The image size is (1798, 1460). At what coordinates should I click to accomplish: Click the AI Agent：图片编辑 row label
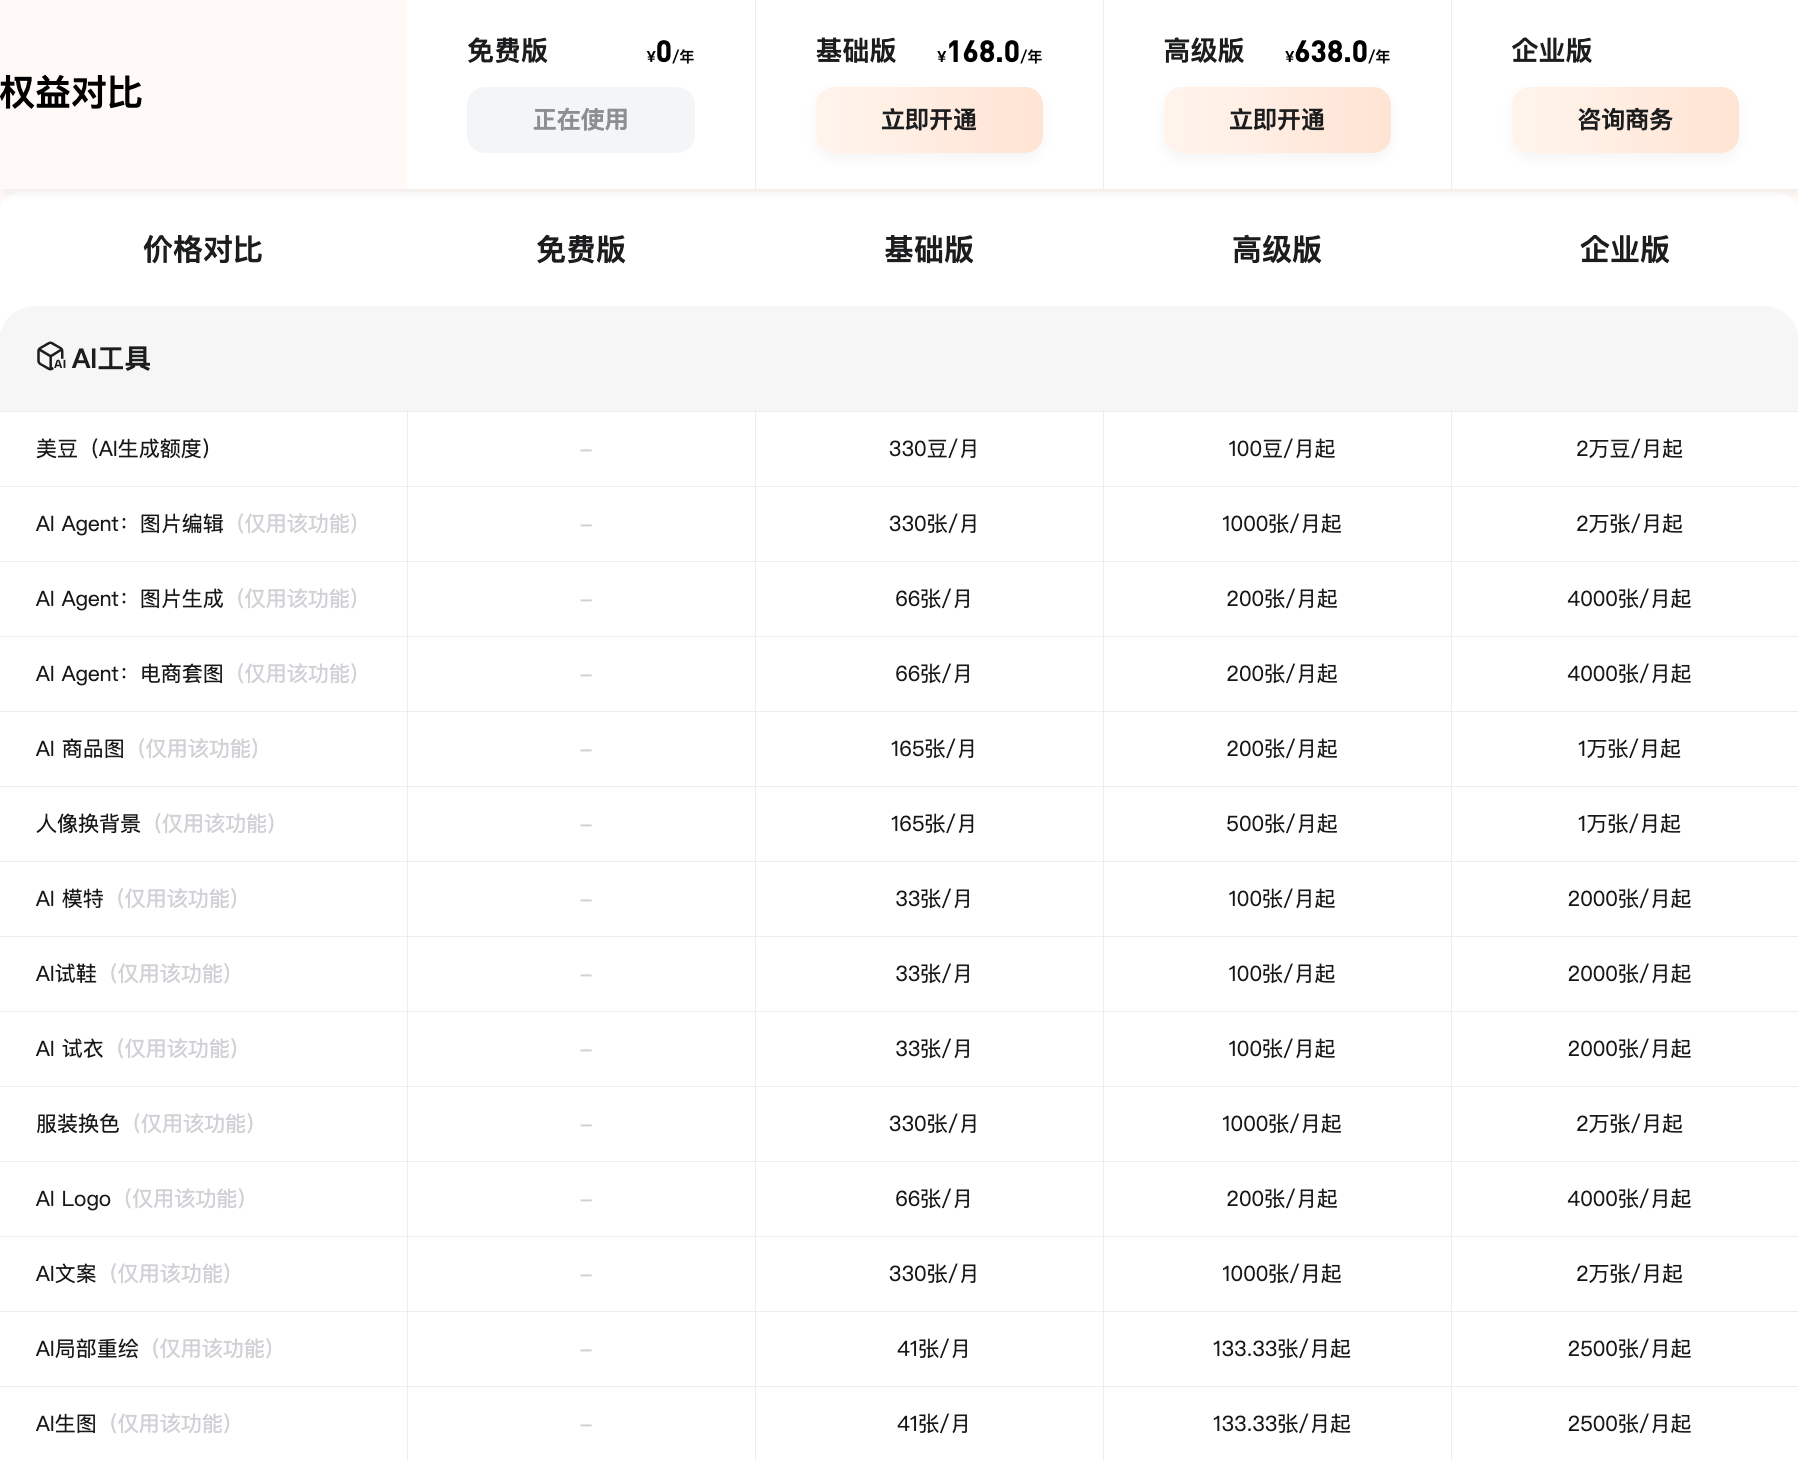[x=130, y=524]
